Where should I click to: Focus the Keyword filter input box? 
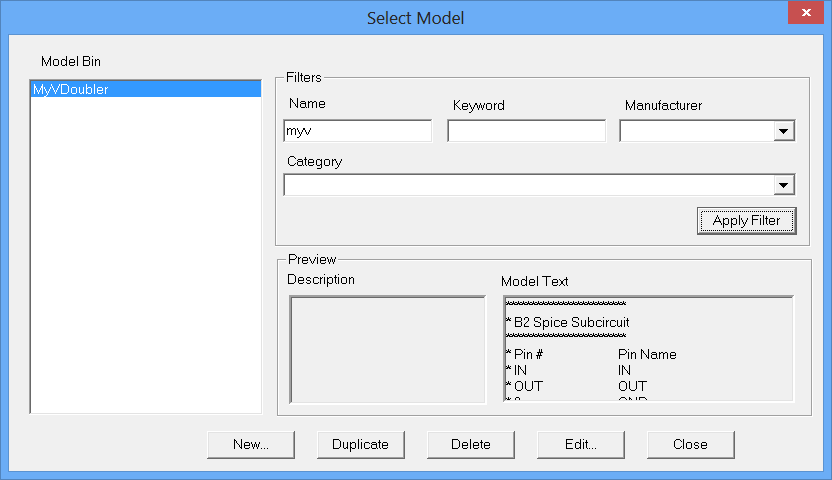click(x=526, y=131)
